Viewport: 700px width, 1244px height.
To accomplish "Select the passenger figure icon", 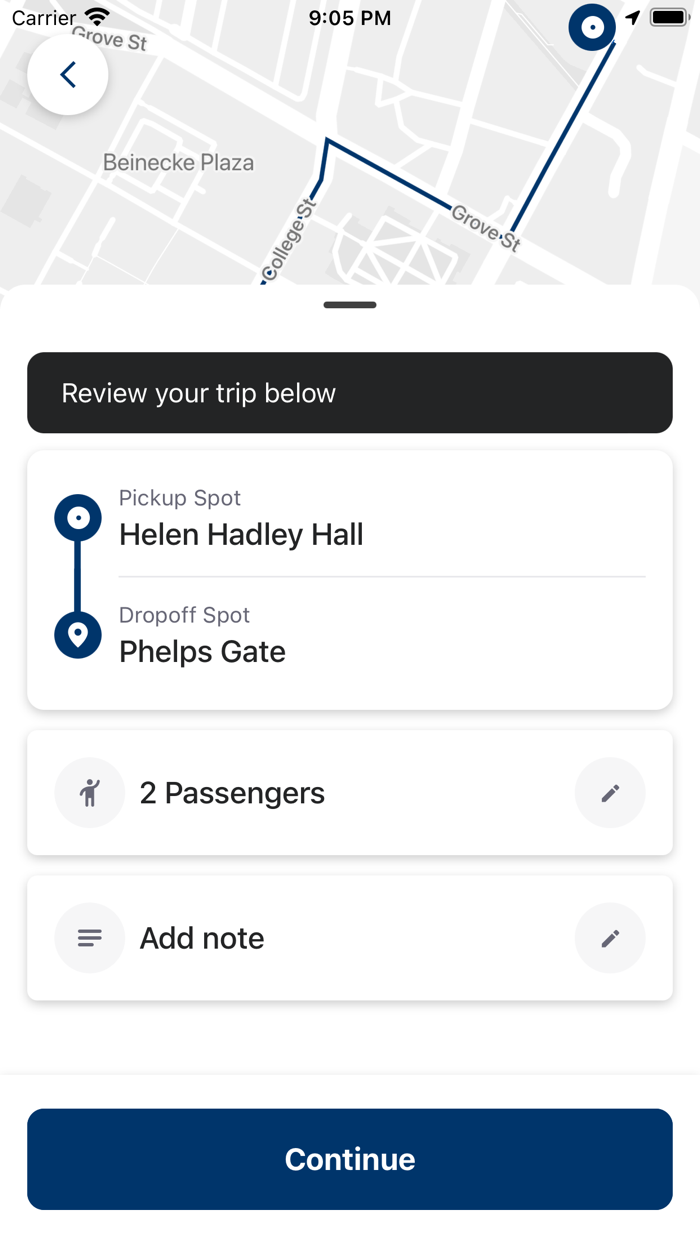I will (89, 792).
